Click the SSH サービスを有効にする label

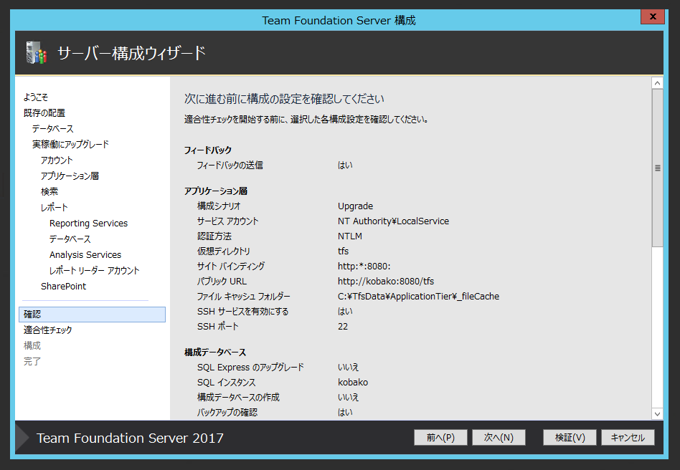click(x=243, y=311)
